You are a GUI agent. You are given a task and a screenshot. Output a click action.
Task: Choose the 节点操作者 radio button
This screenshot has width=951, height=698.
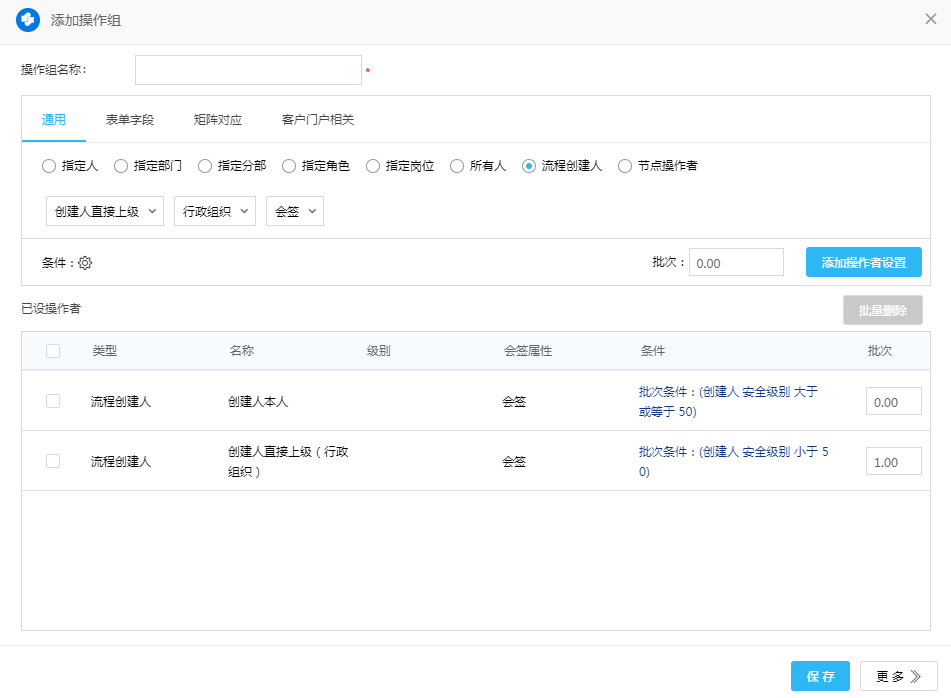pyautogui.click(x=625, y=166)
